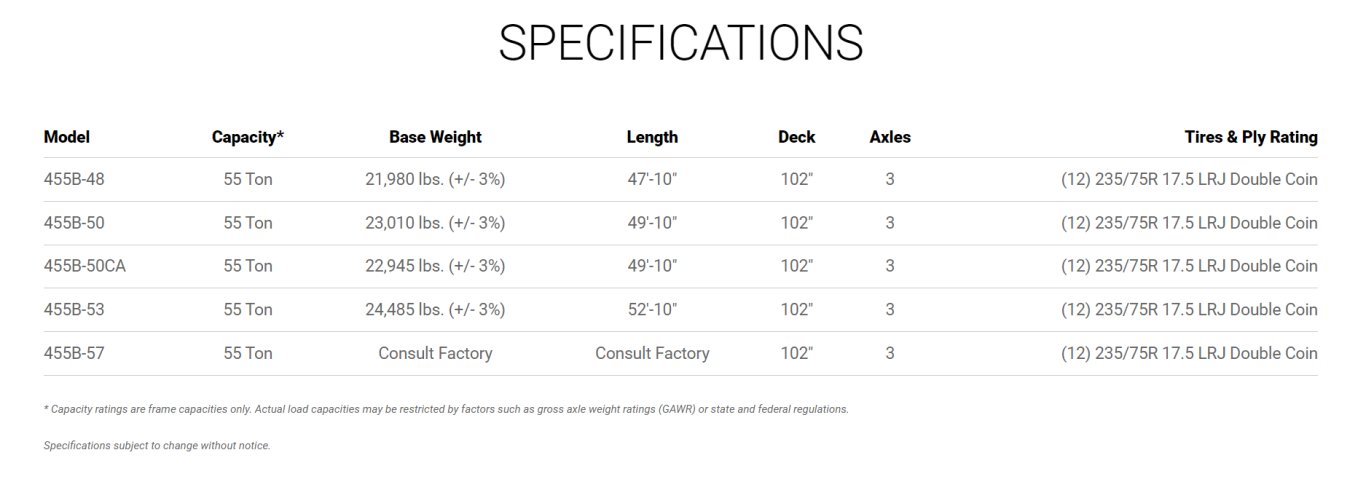Click the 21,980 lbs. base weight value
The image size is (1366, 482).
click(435, 180)
